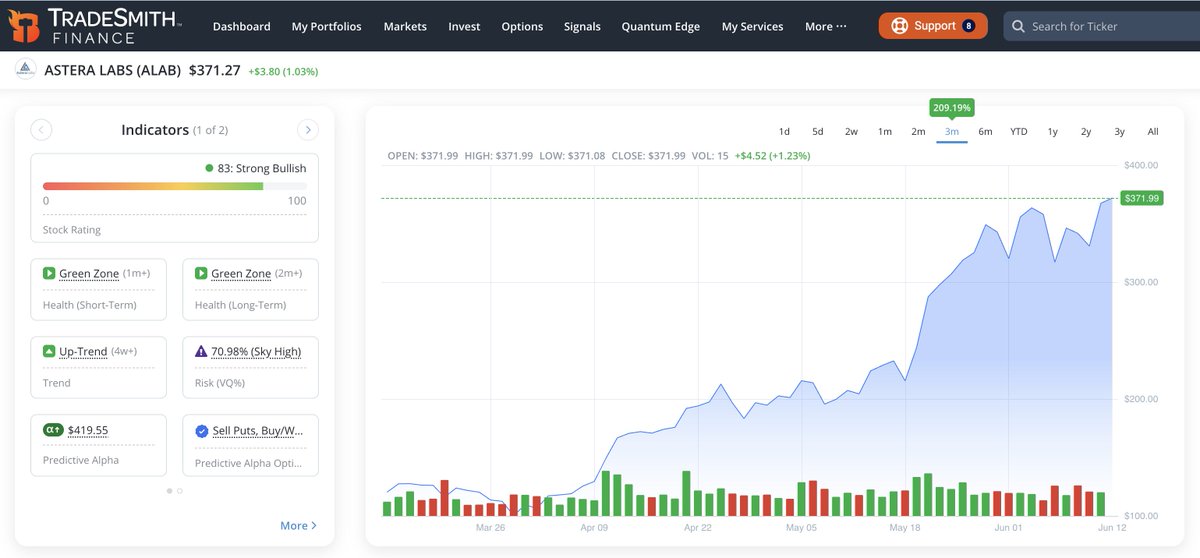
Task: Open the Invest menu
Action: 464,26
